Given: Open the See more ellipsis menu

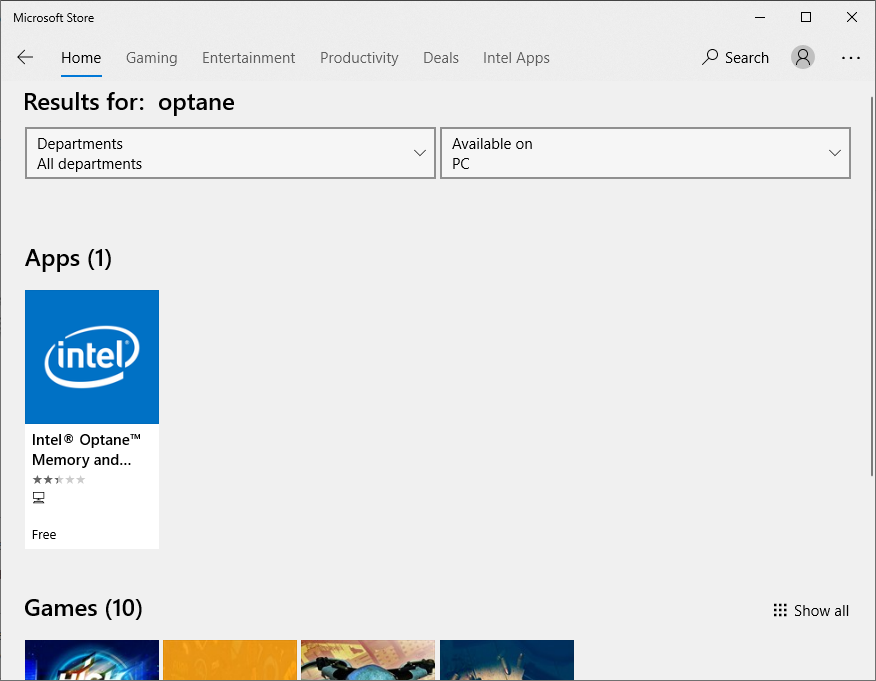Looking at the screenshot, I should [850, 58].
